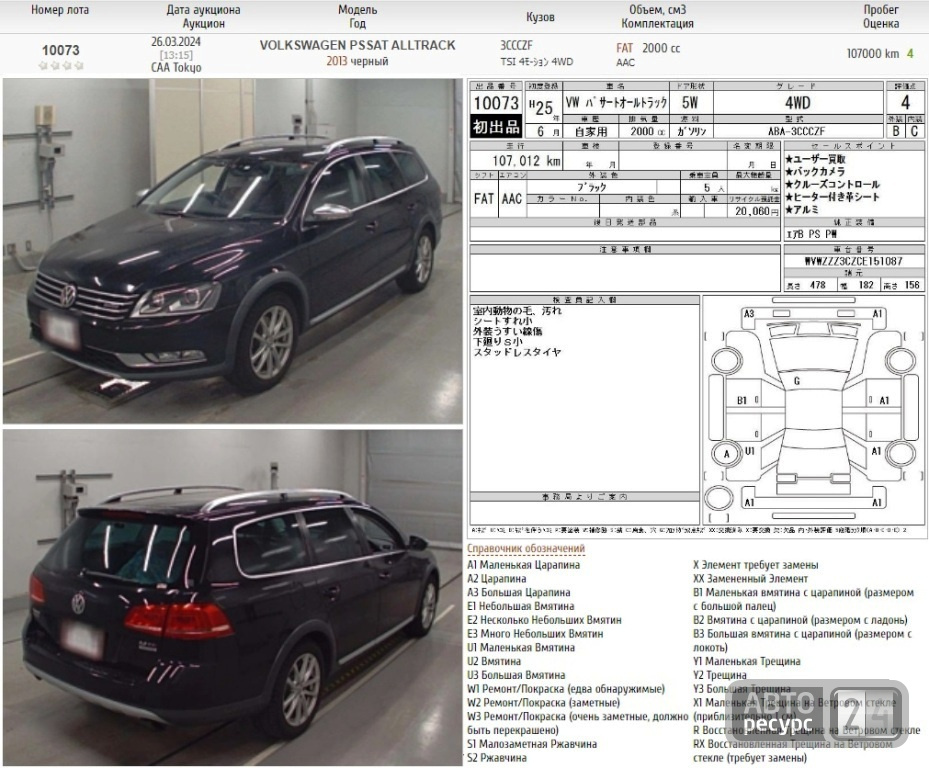Click legend entry E1 Небольшая Вмятина
This screenshot has width=929, height=768.
[521, 606]
